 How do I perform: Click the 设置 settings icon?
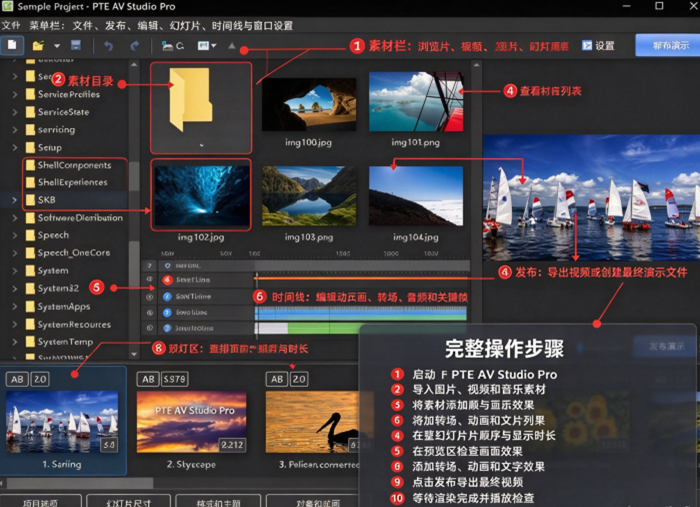click(587, 46)
